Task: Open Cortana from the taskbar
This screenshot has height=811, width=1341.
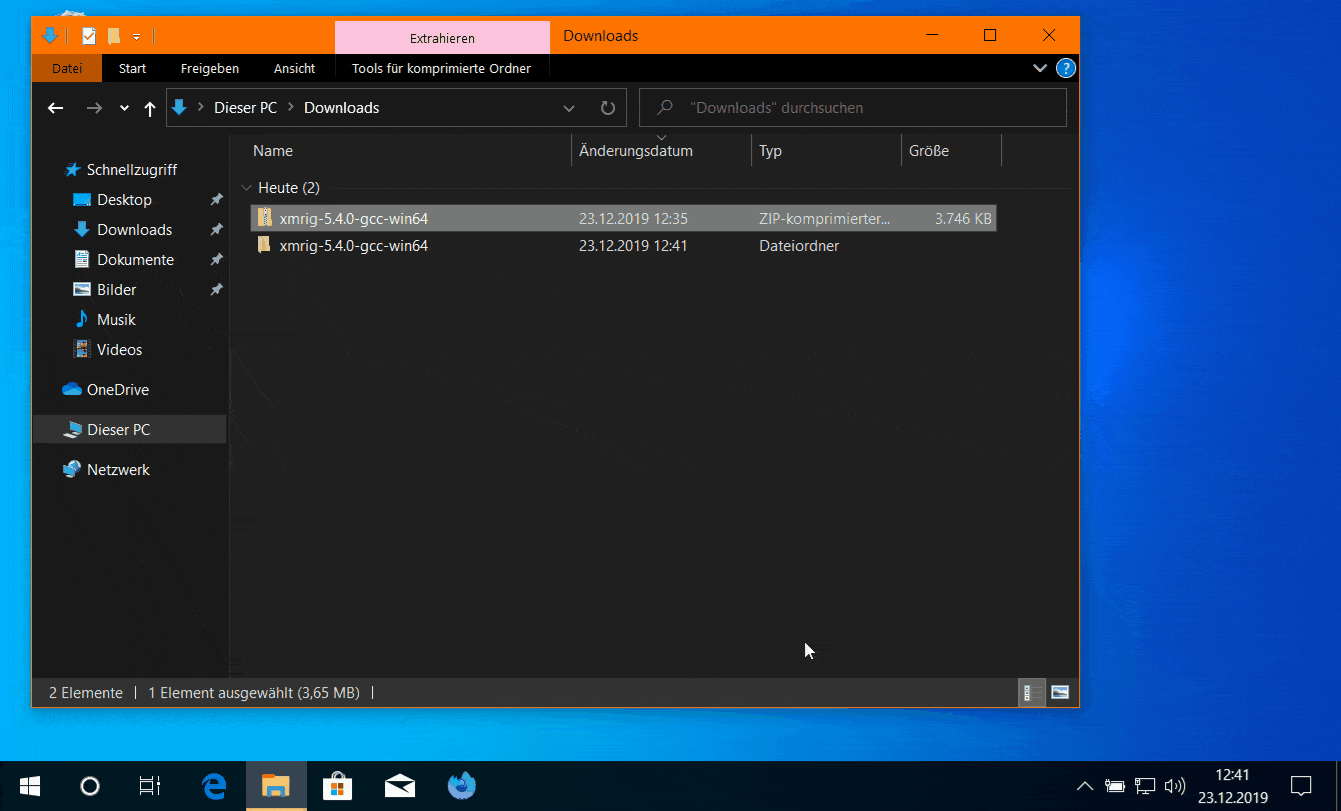Action: [x=90, y=786]
